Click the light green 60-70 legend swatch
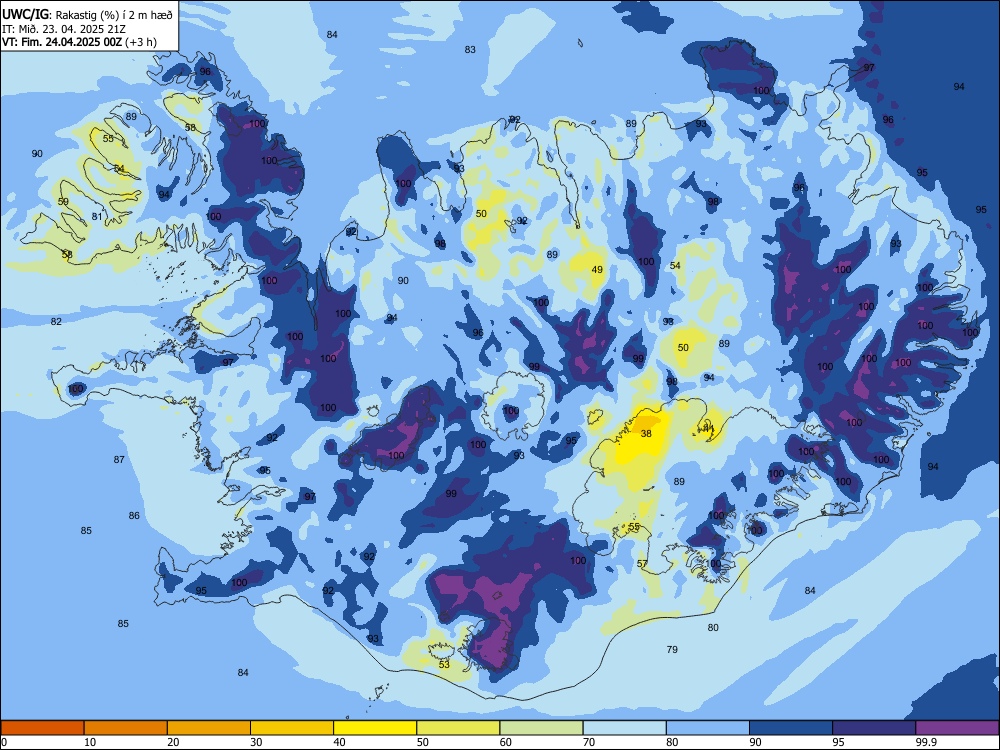 [541, 728]
